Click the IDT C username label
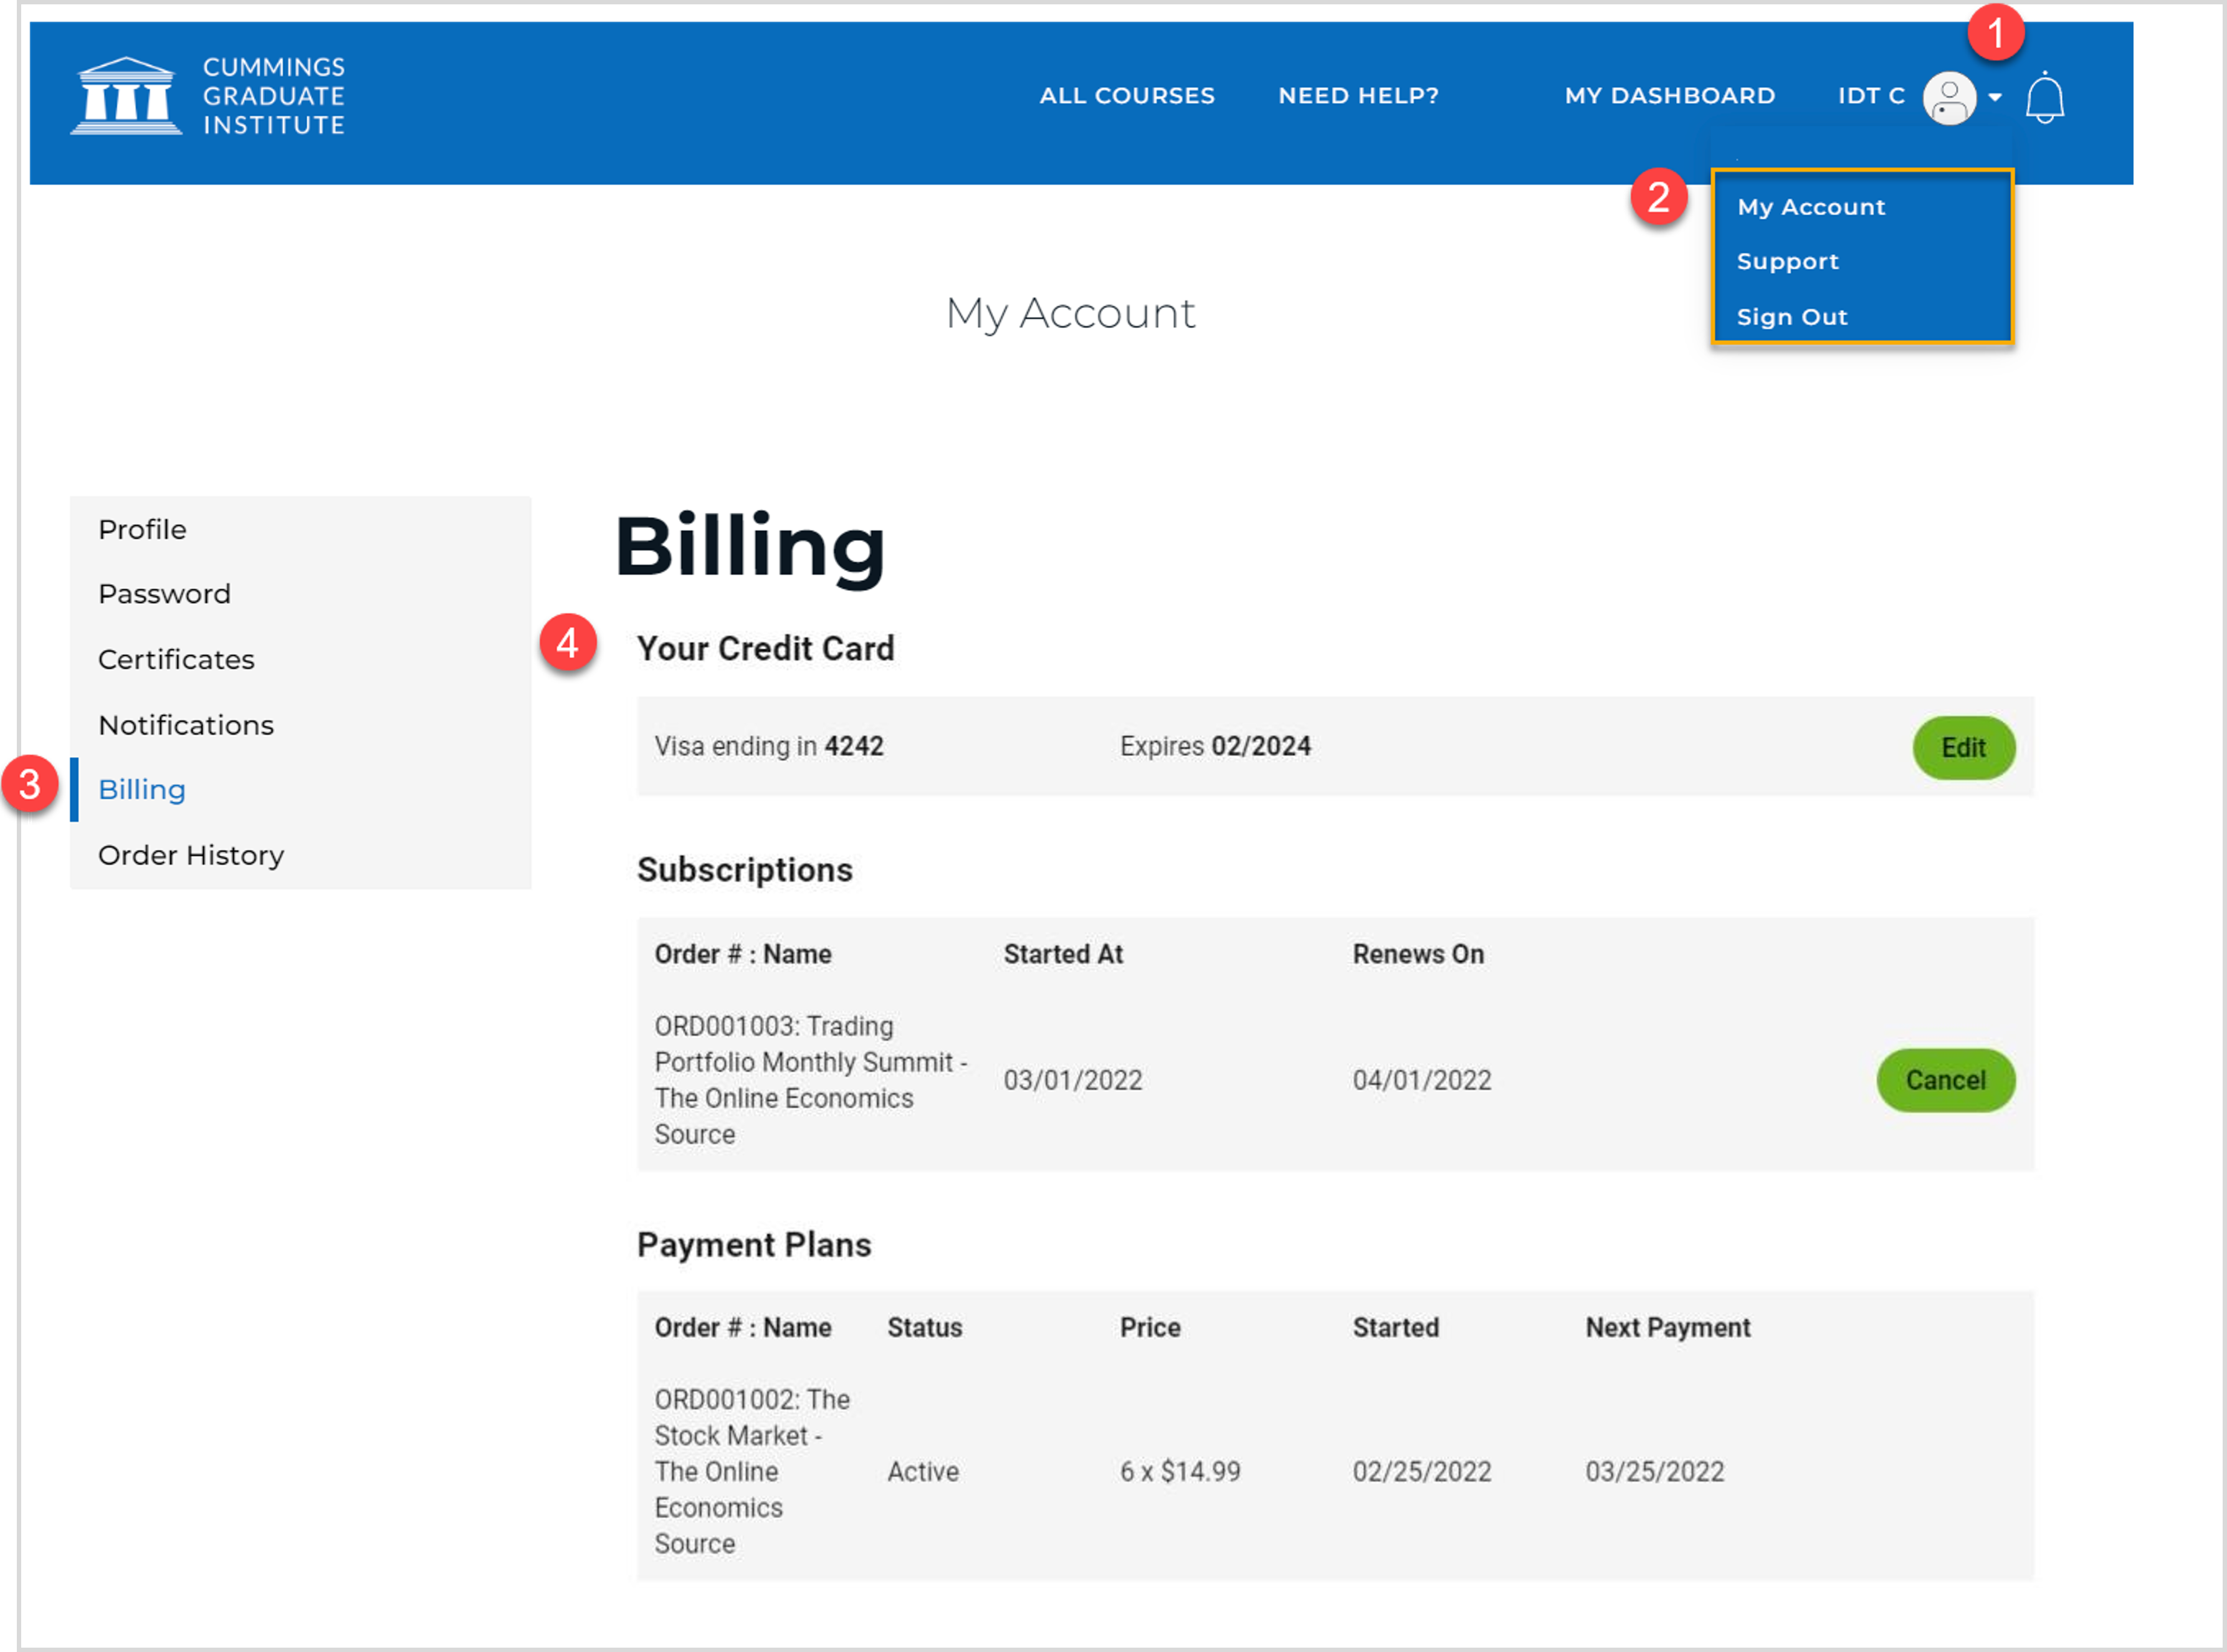The height and width of the screenshot is (1652, 2227). click(x=1870, y=96)
